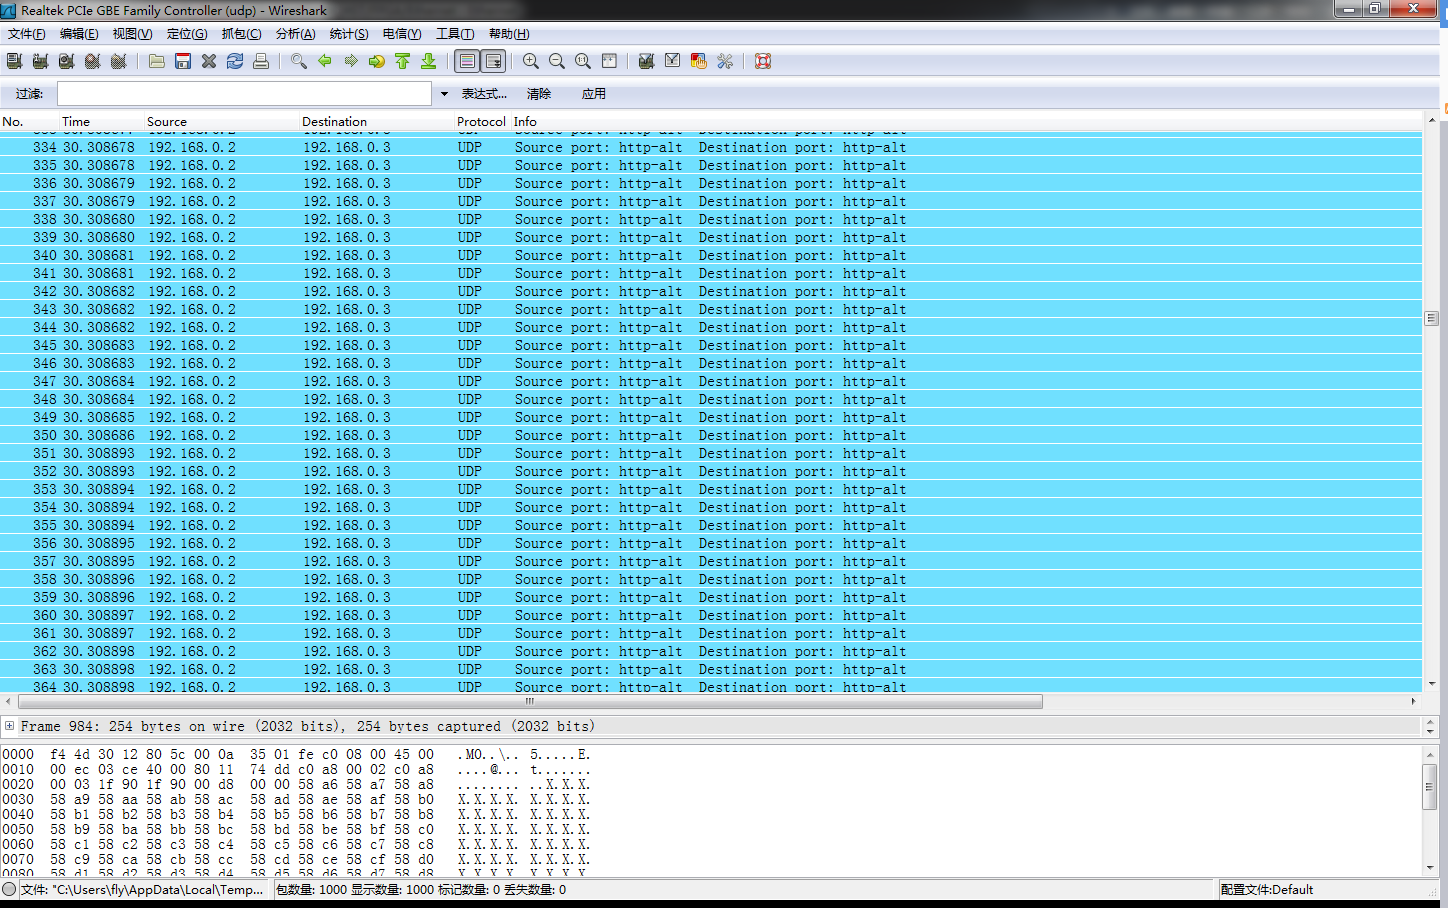Screen dimensions: 1448x908
Task: Go back in packet history arrow
Action: pyautogui.click(x=325, y=61)
